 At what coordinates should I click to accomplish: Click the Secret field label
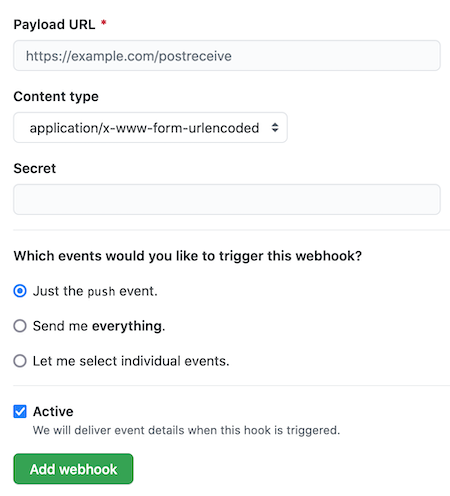(x=35, y=168)
